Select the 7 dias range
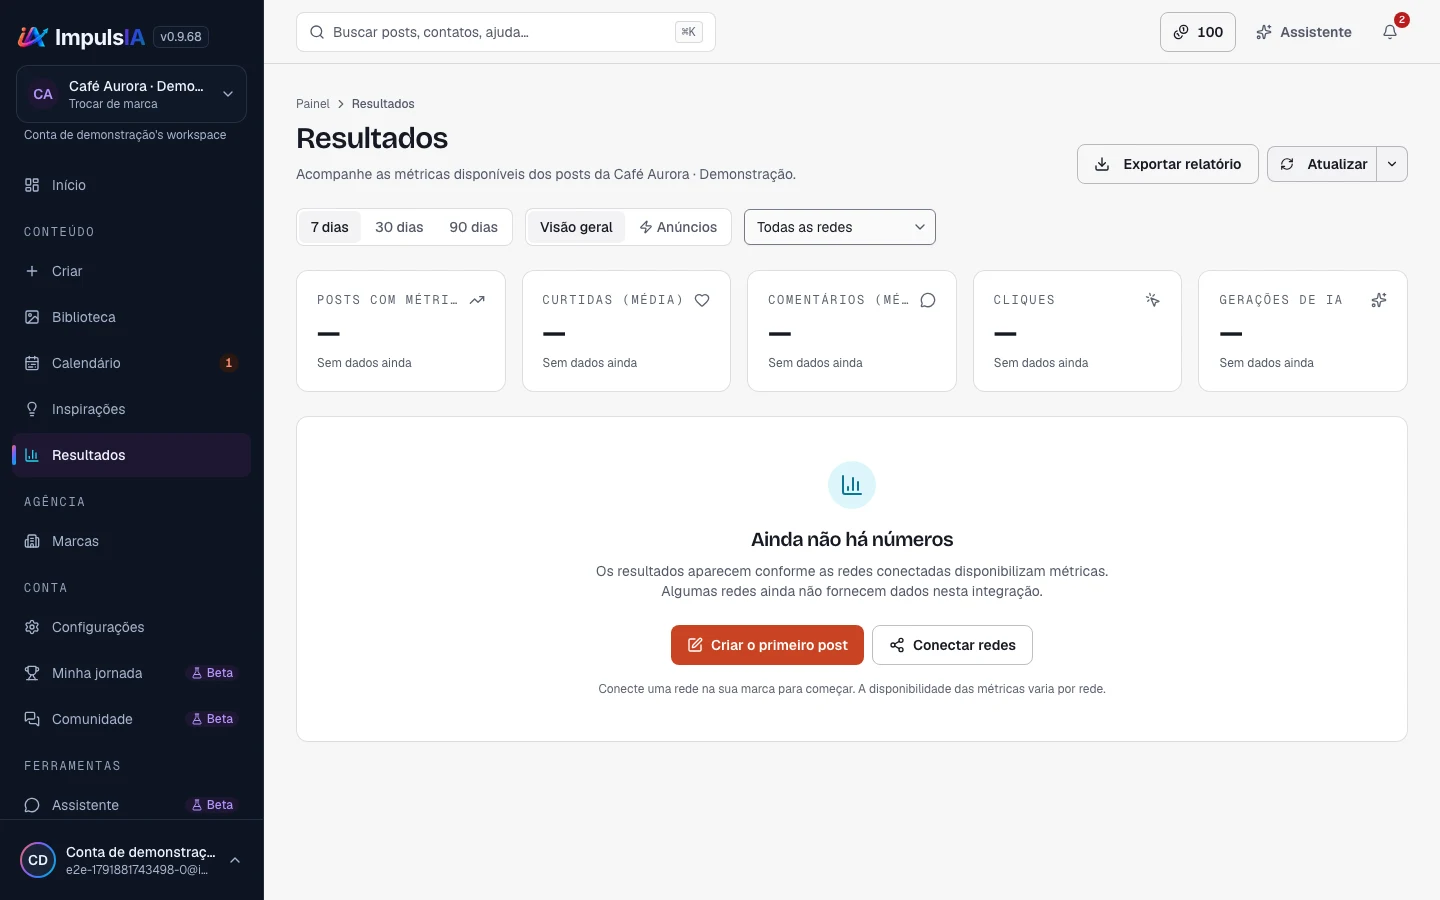The height and width of the screenshot is (900, 1440). click(330, 227)
